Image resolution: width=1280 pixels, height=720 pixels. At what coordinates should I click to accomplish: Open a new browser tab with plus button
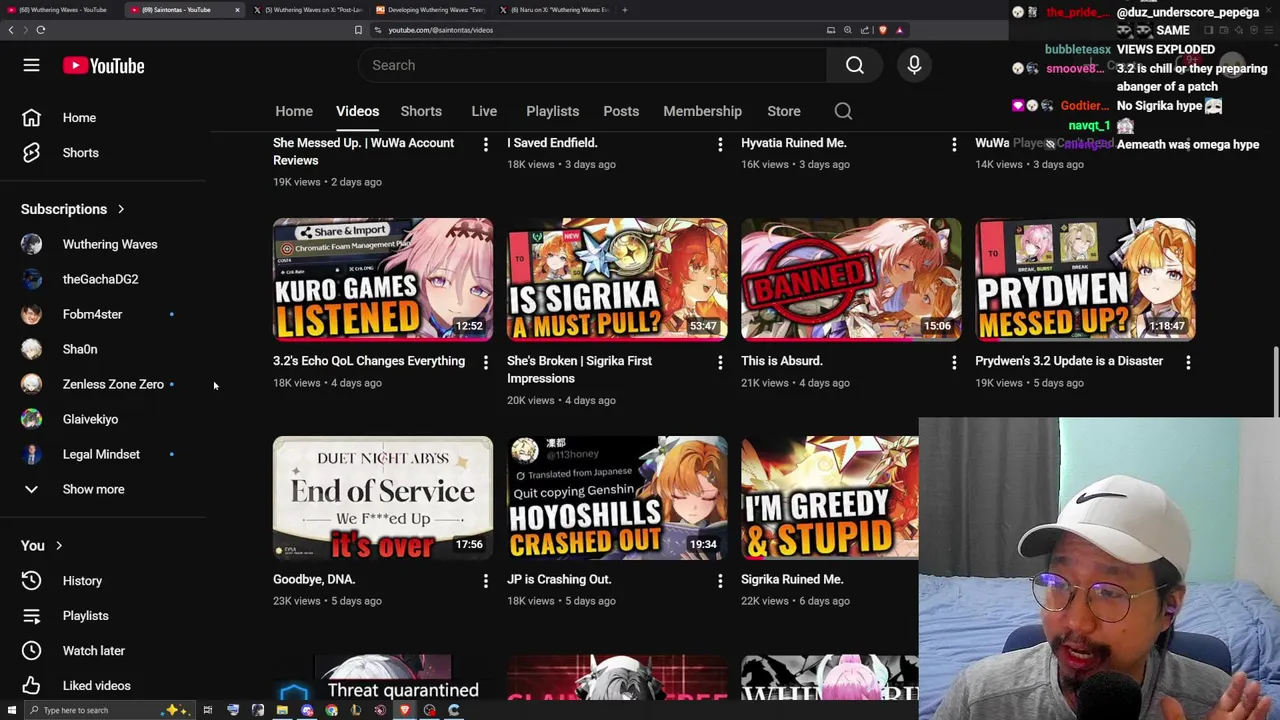click(624, 10)
